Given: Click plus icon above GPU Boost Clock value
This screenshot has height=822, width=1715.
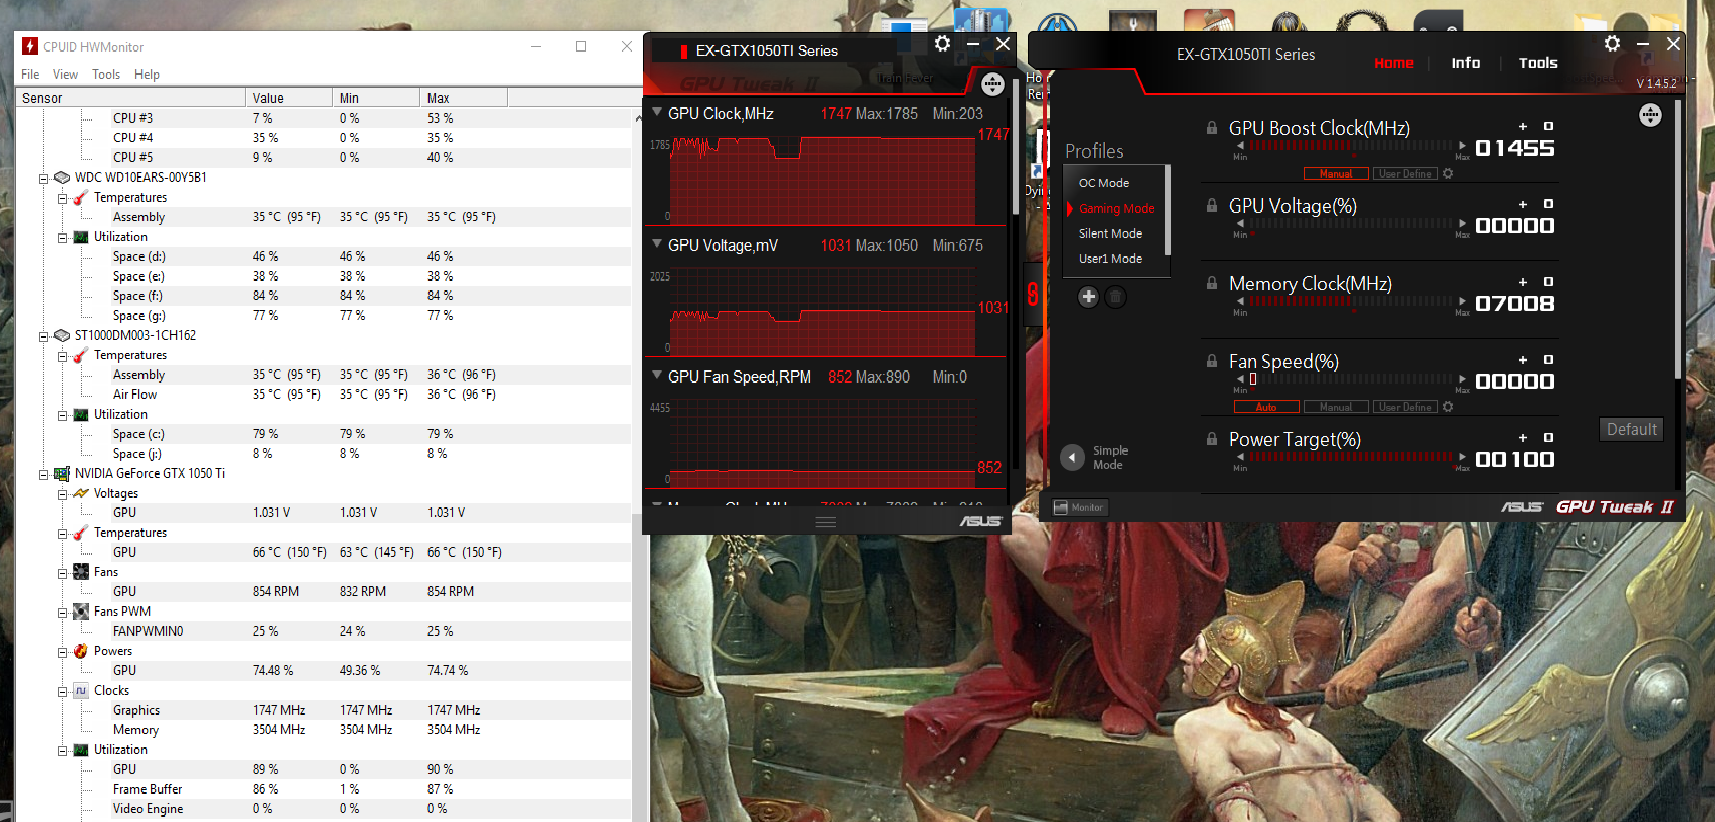Looking at the screenshot, I should (x=1523, y=126).
